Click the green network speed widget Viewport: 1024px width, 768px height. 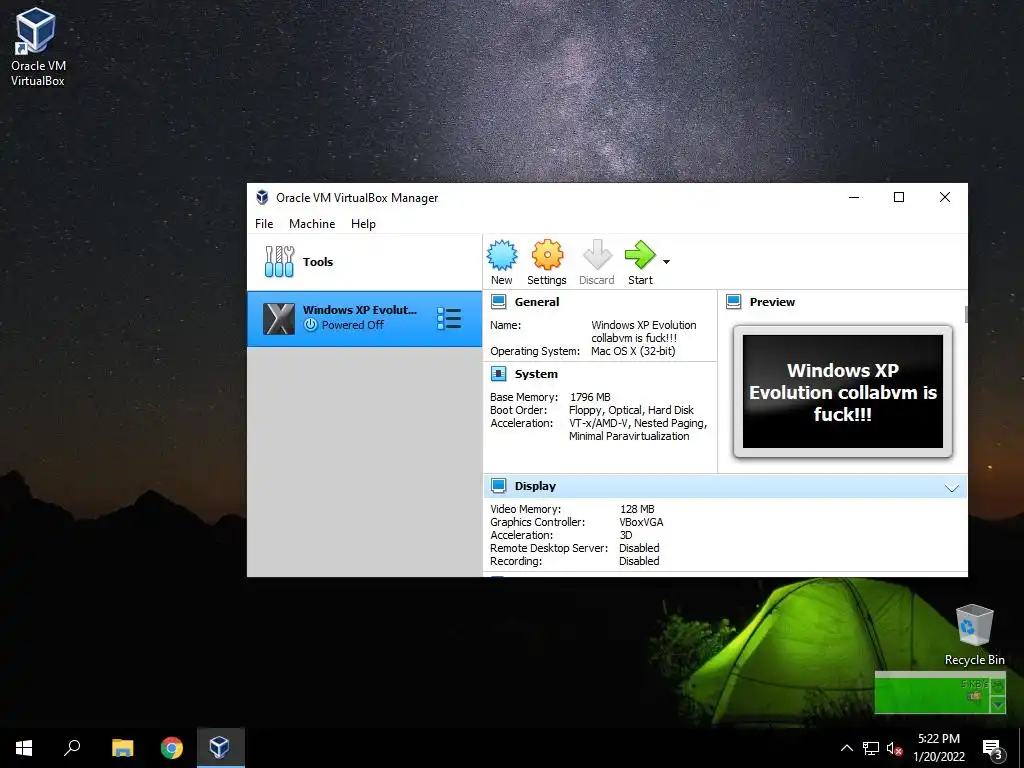tap(940, 694)
